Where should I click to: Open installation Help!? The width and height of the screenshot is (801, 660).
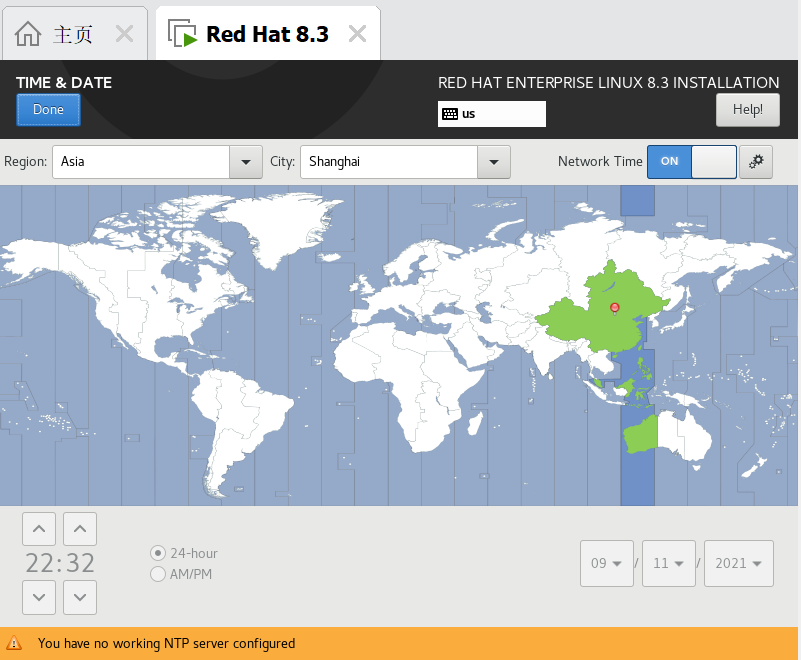(x=747, y=110)
